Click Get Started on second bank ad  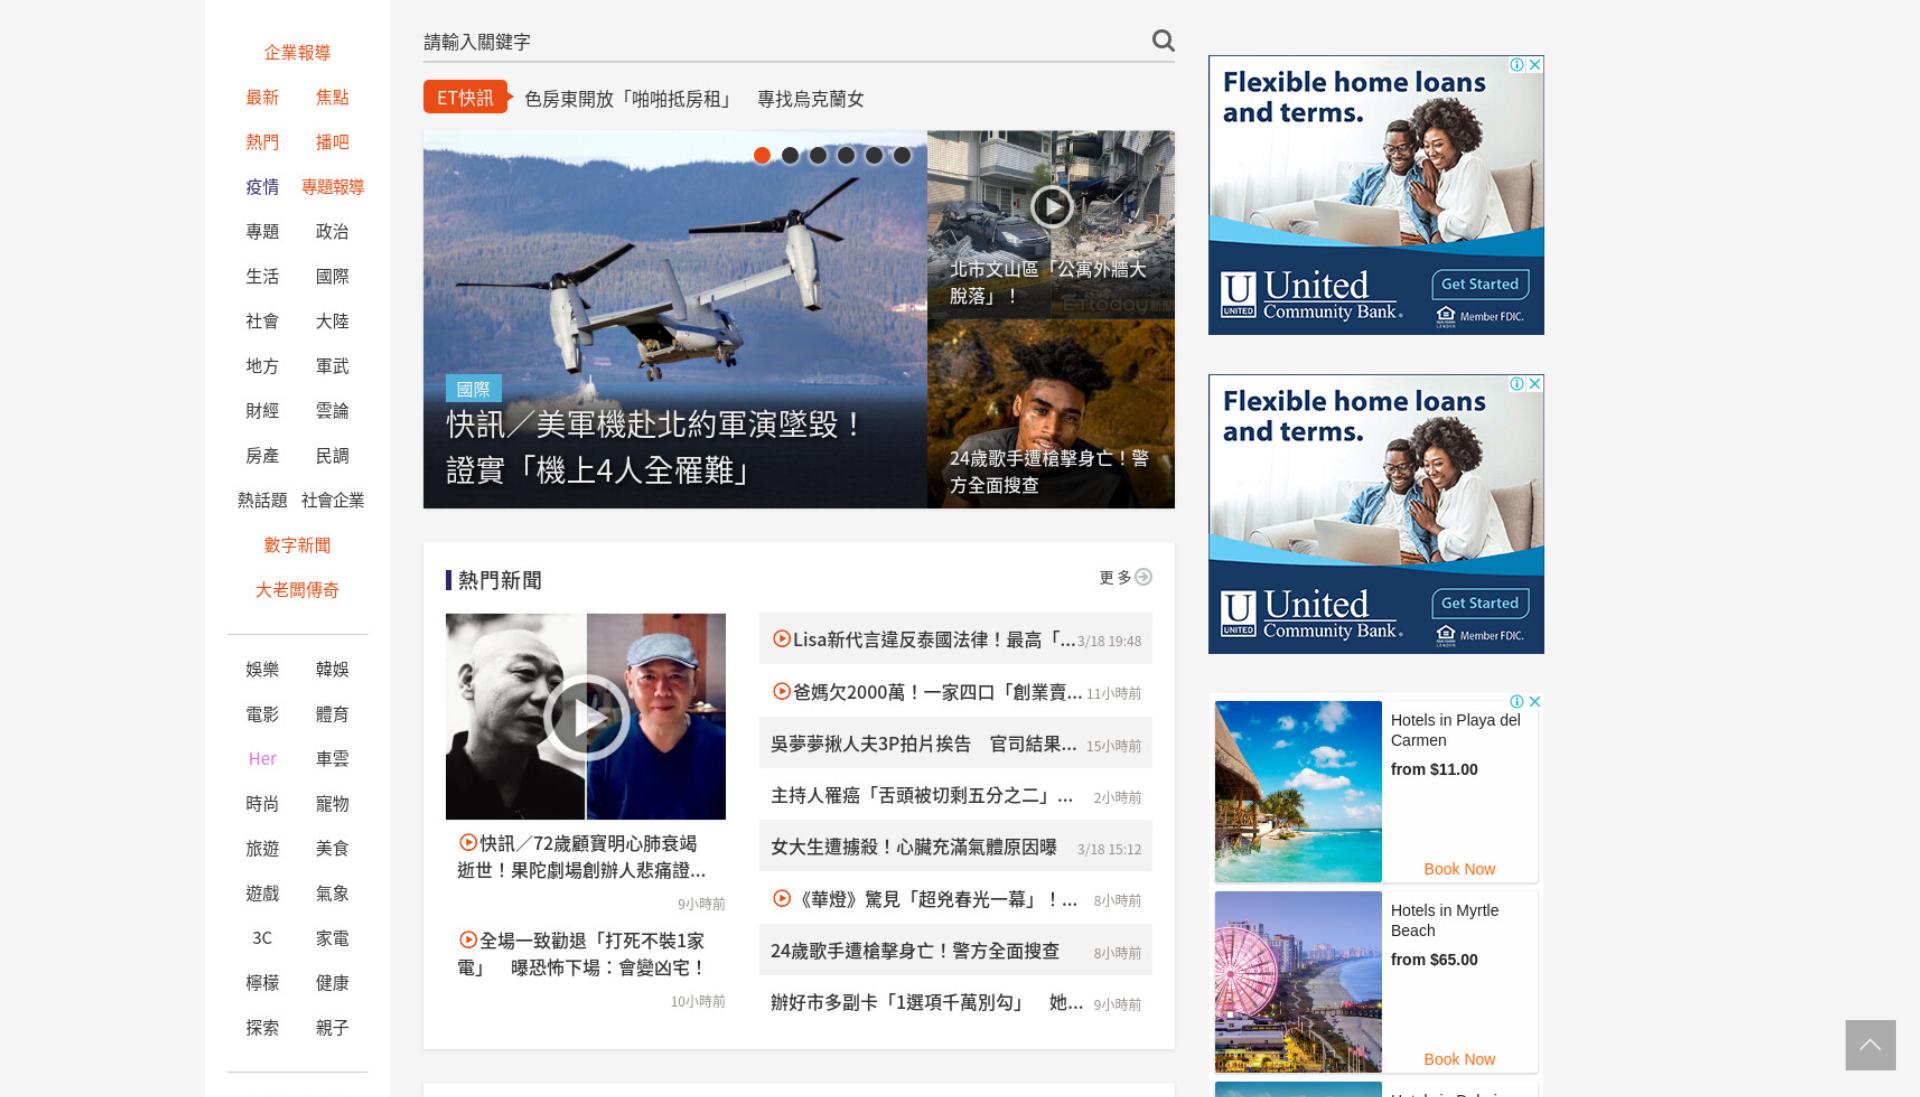coord(1479,603)
